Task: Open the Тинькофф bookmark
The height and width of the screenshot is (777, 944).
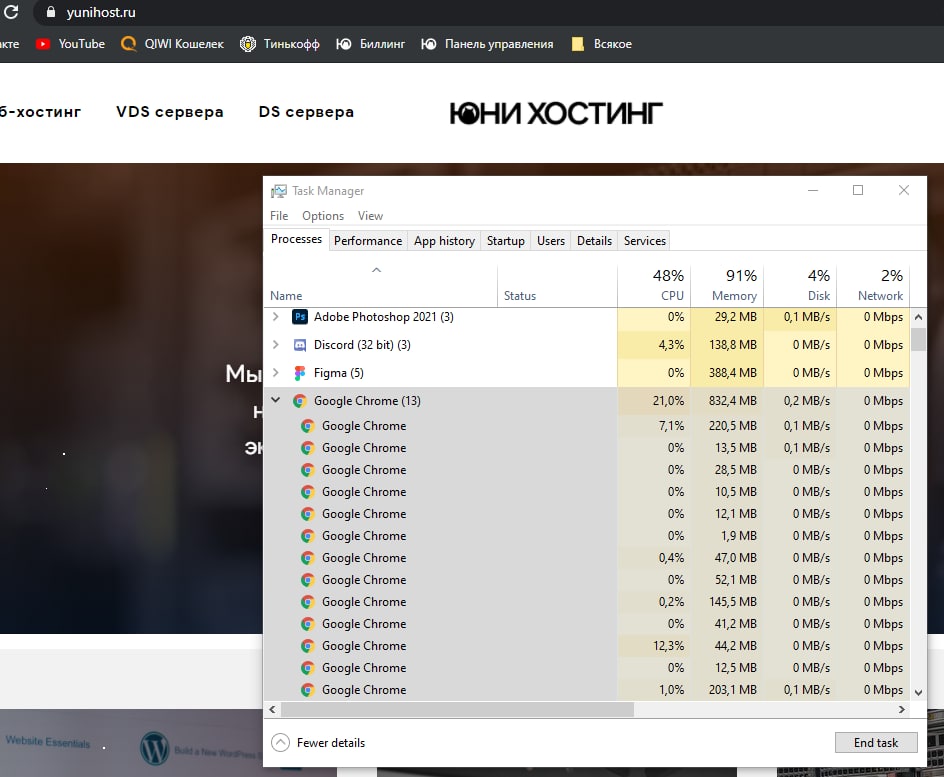Action: click(x=280, y=44)
